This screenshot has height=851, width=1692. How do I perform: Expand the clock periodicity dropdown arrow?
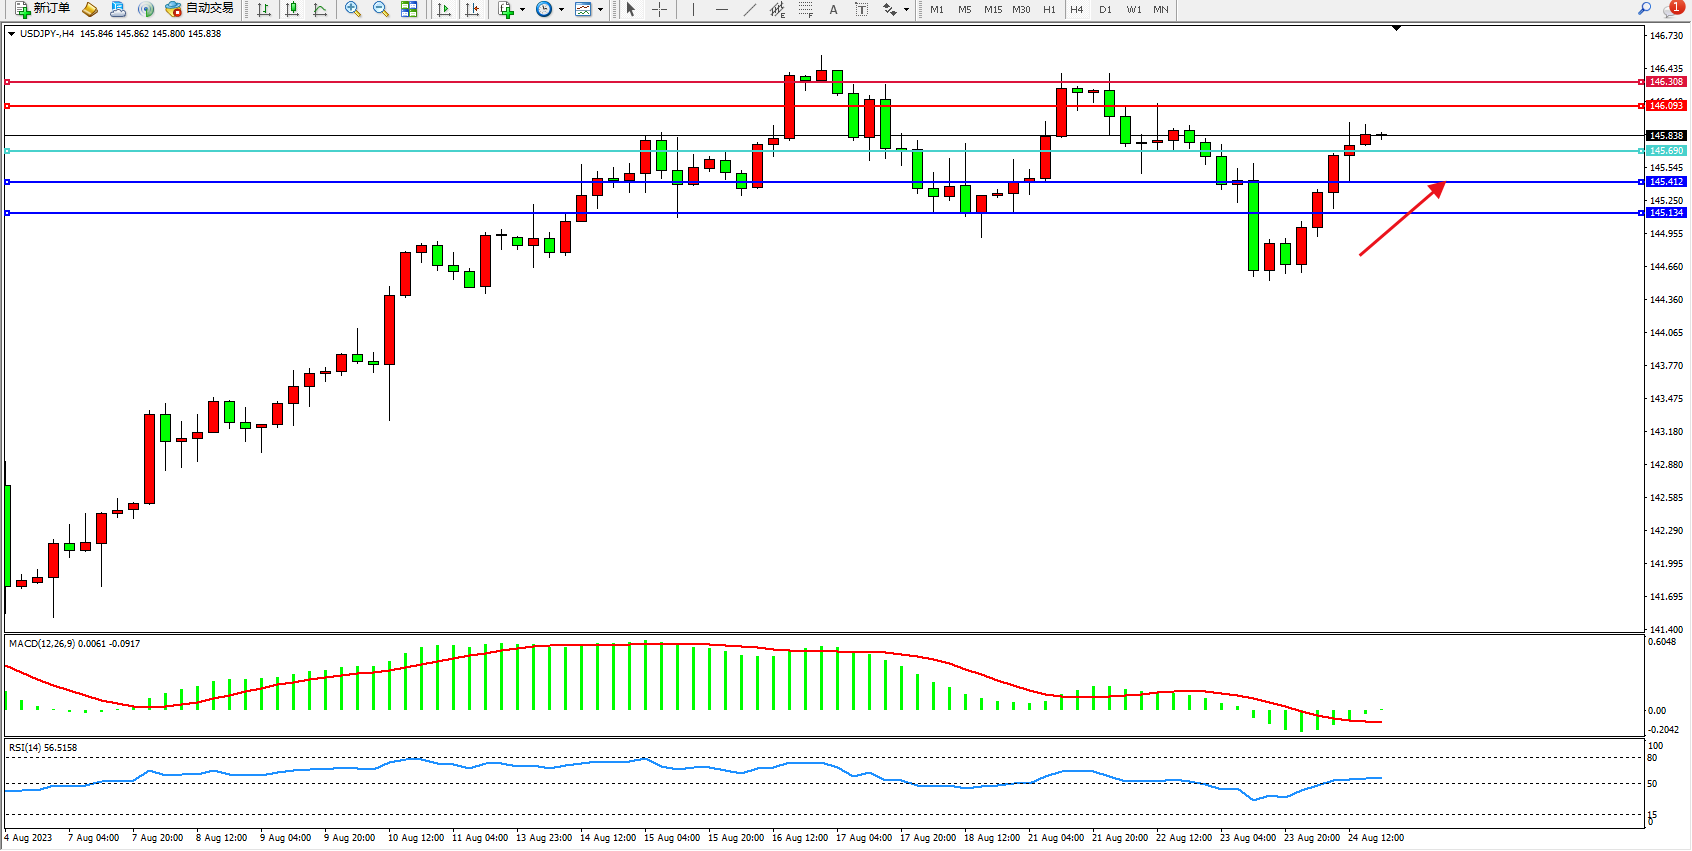[561, 9]
